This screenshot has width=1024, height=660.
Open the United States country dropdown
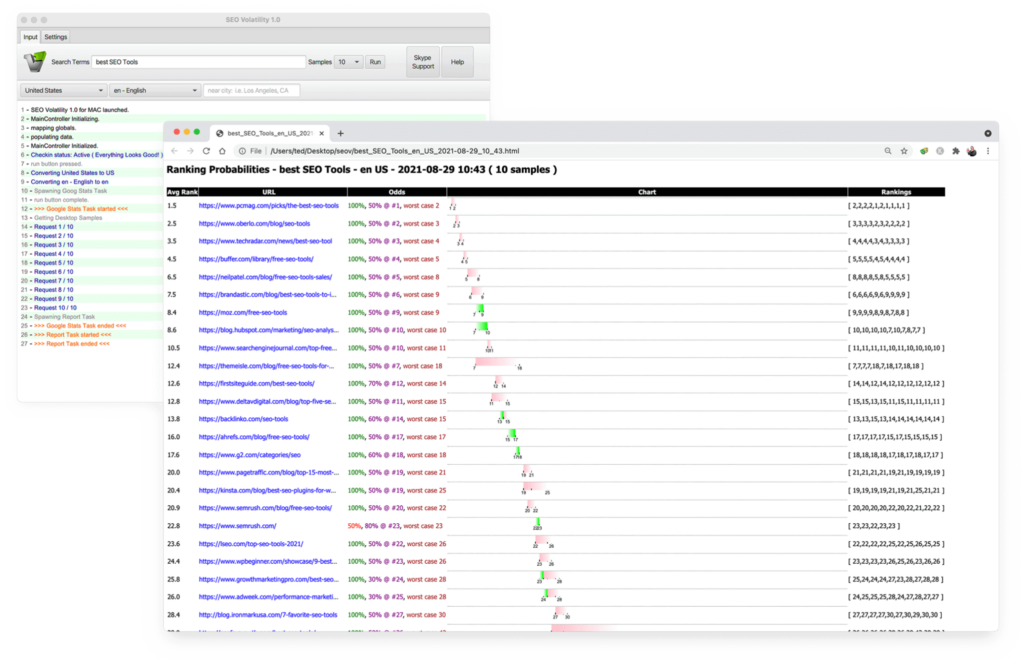63,91
